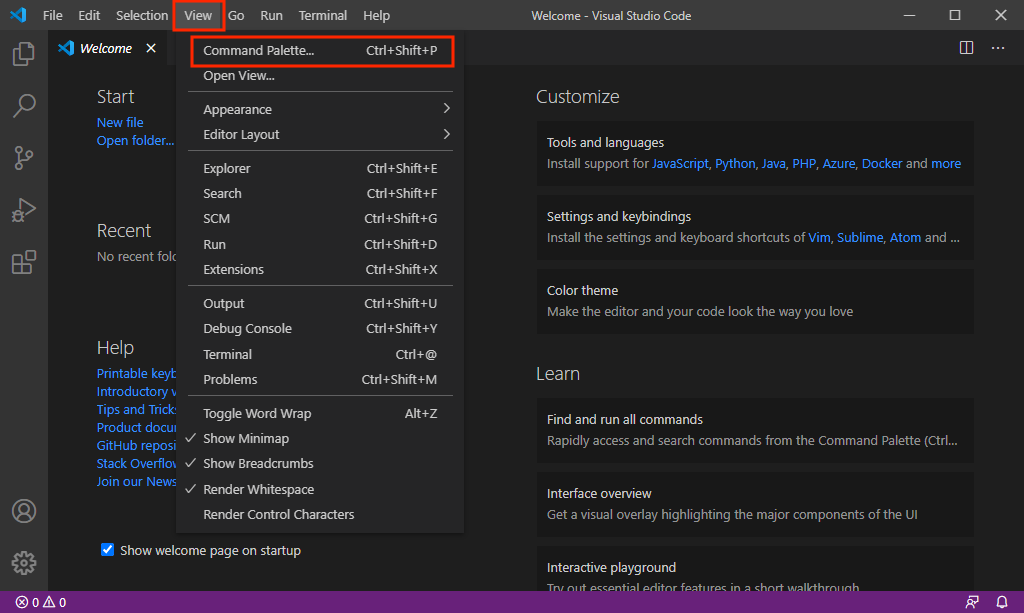Open the Terminal menu in menu bar
Viewport: 1024px width, 613px height.
[x=323, y=15]
